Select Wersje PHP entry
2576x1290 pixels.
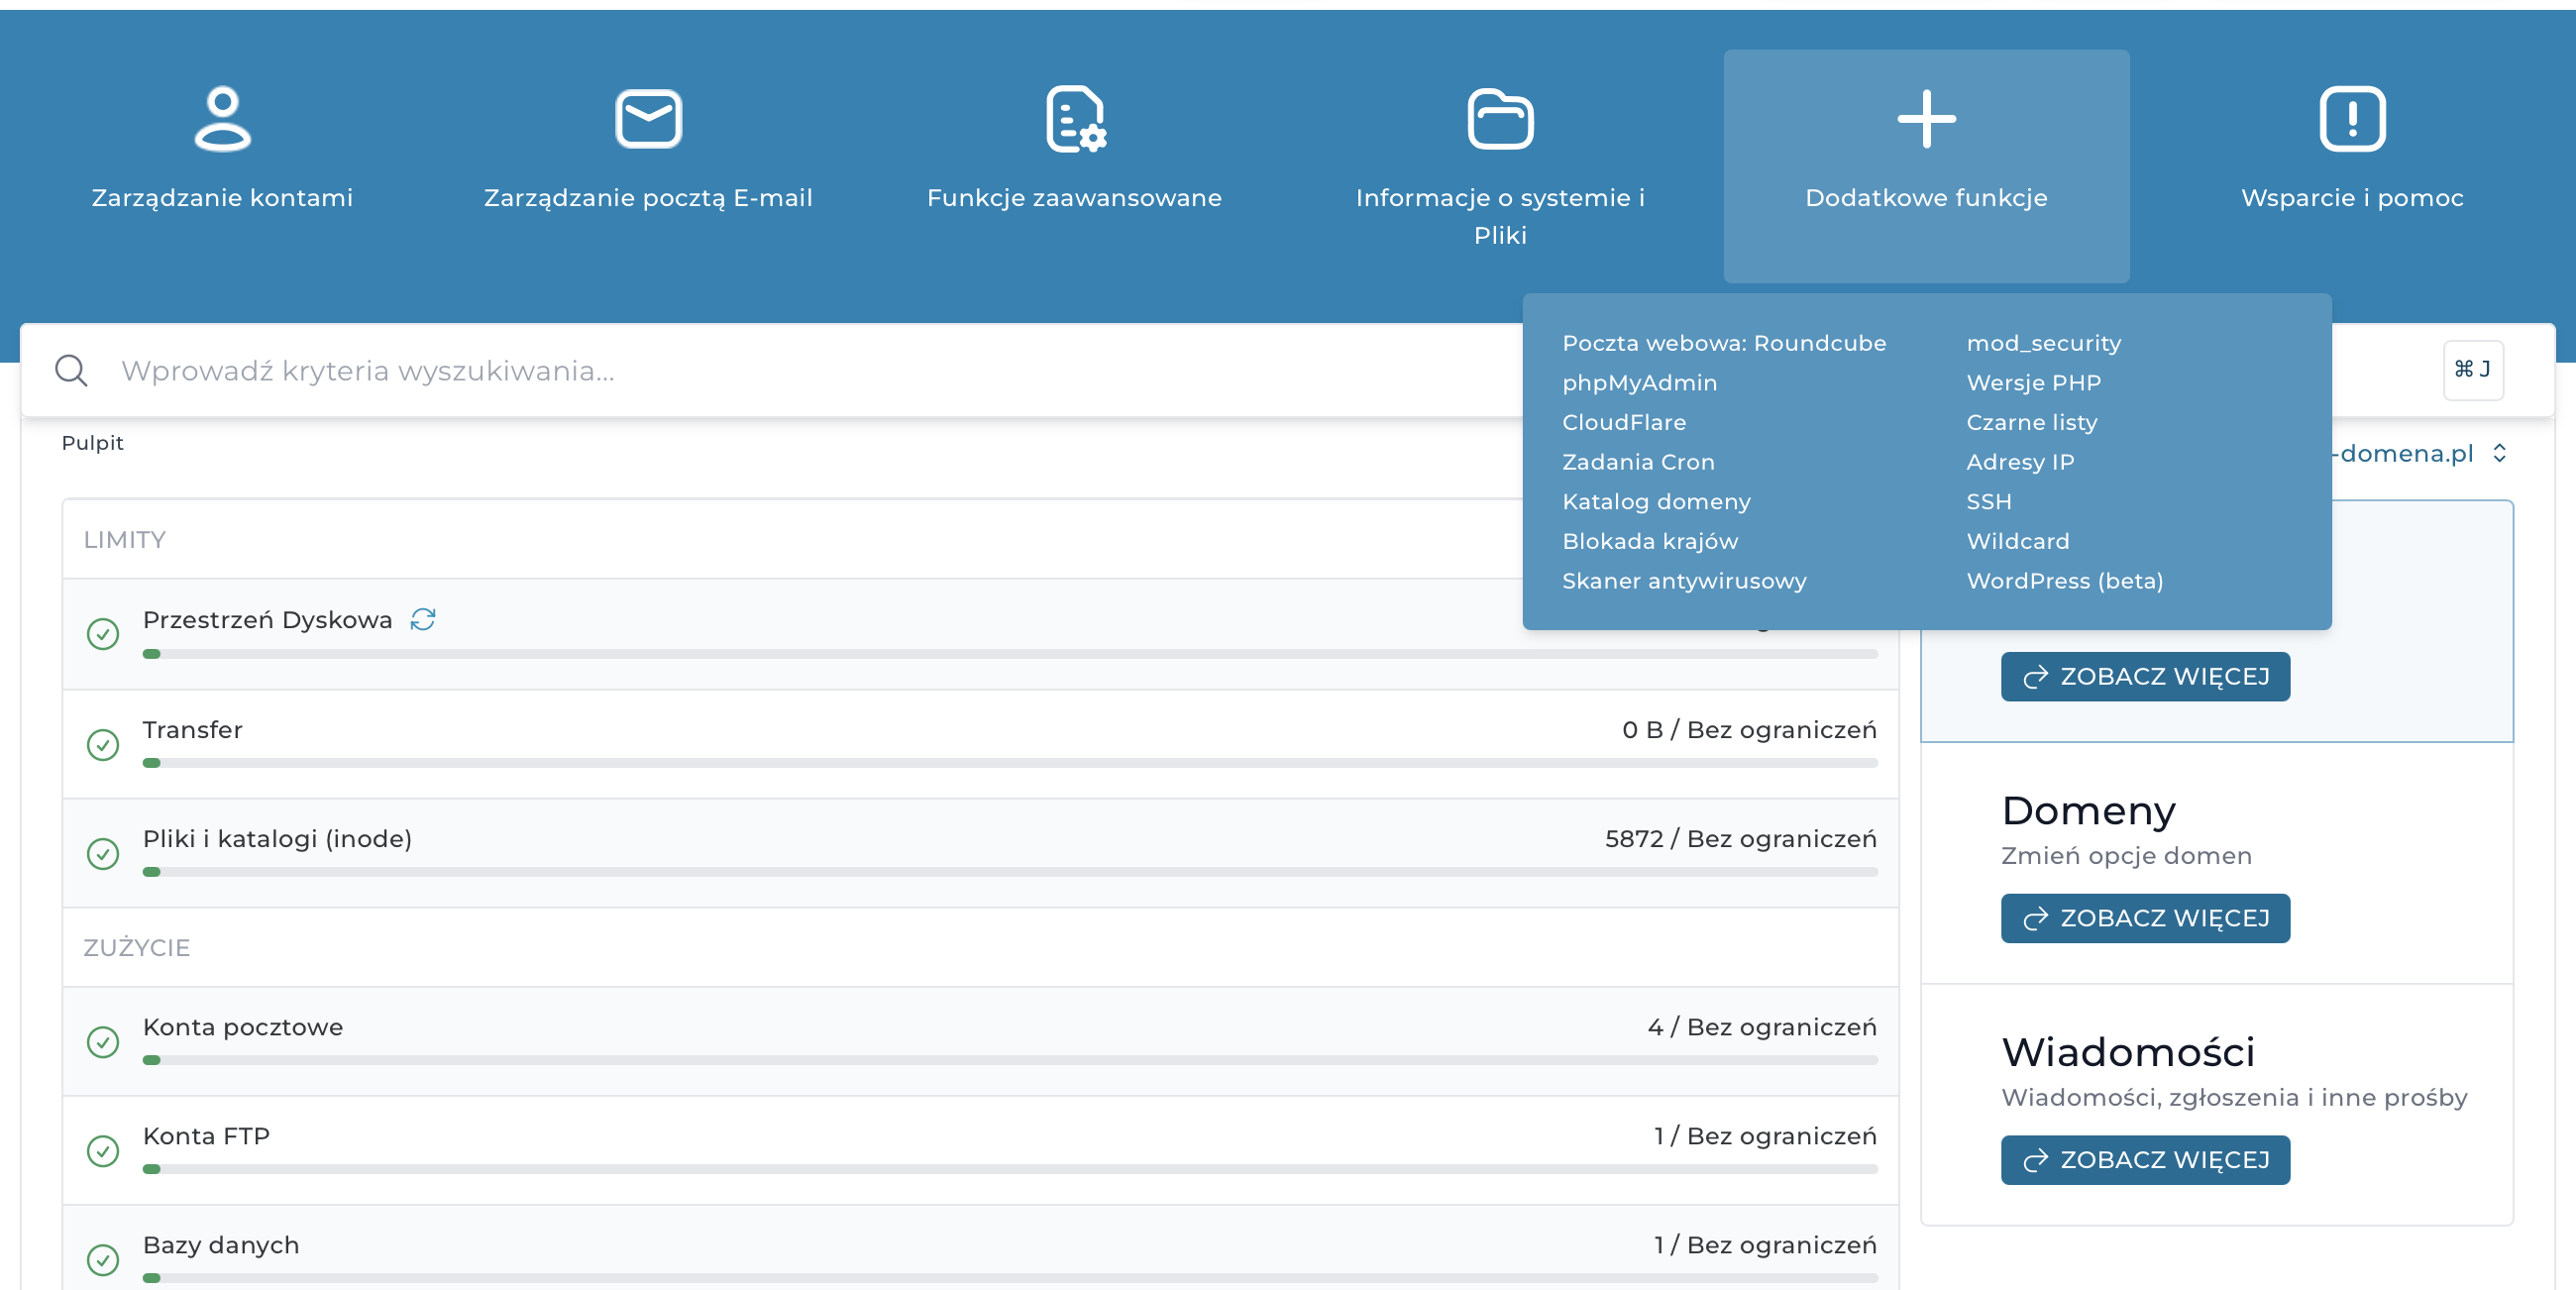2033,382
